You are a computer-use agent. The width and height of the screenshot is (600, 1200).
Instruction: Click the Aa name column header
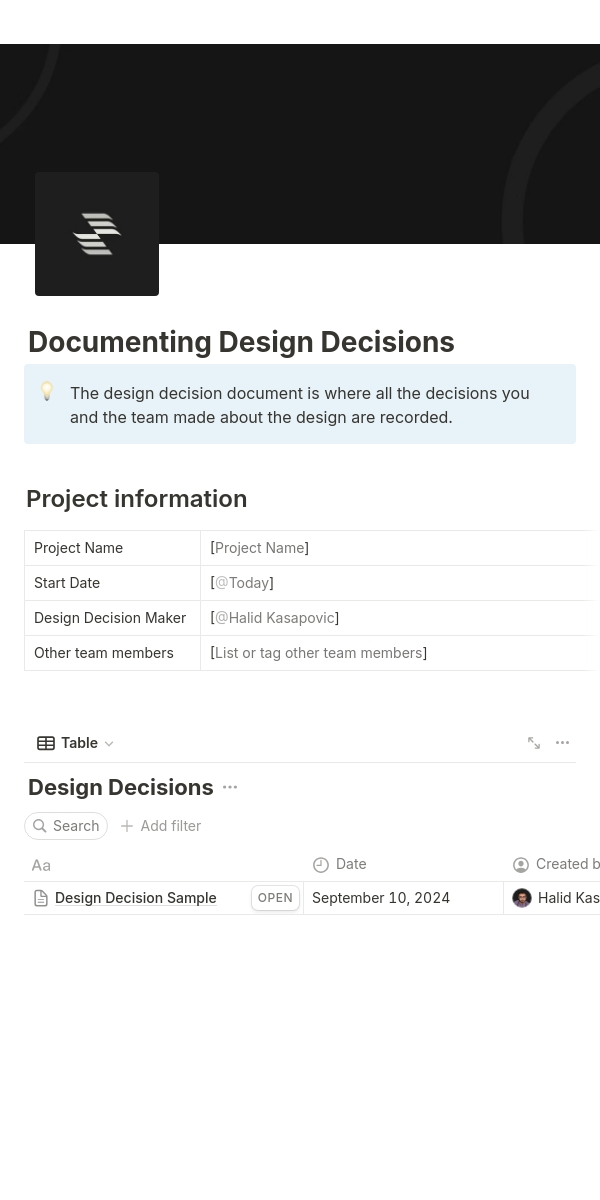(41, 865)
